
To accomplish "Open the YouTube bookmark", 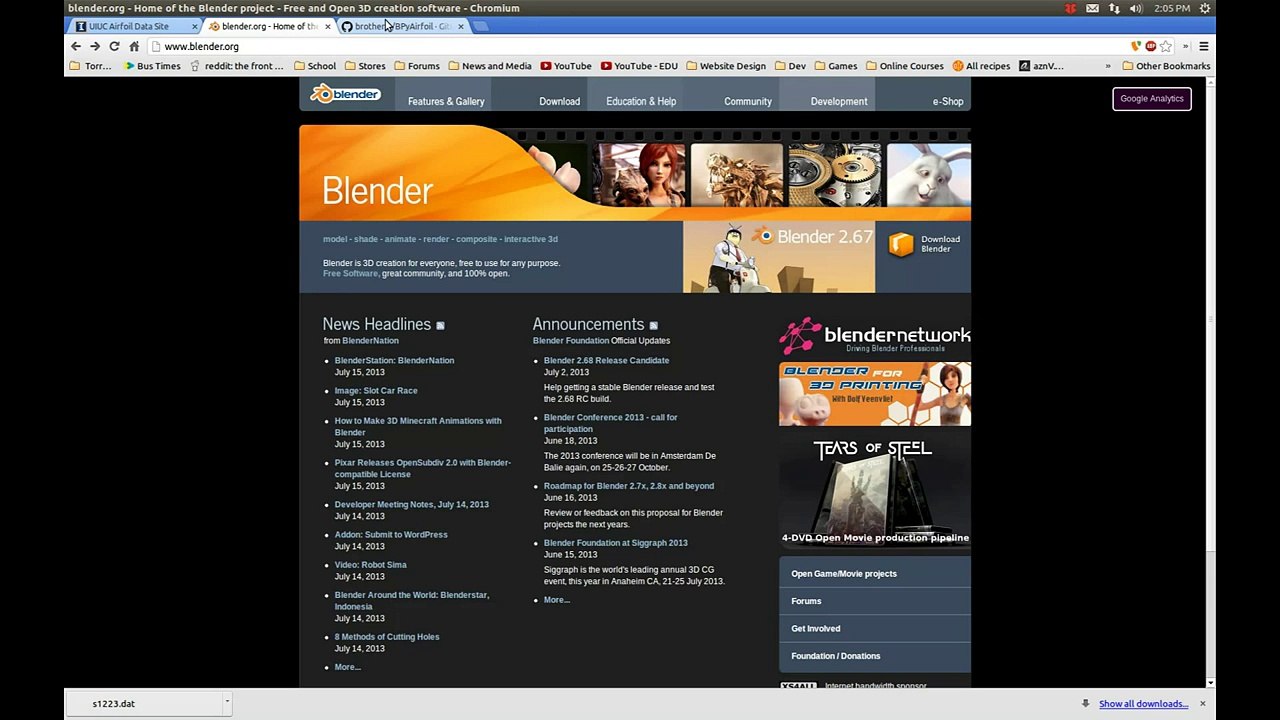I will [x=566, y=66].
